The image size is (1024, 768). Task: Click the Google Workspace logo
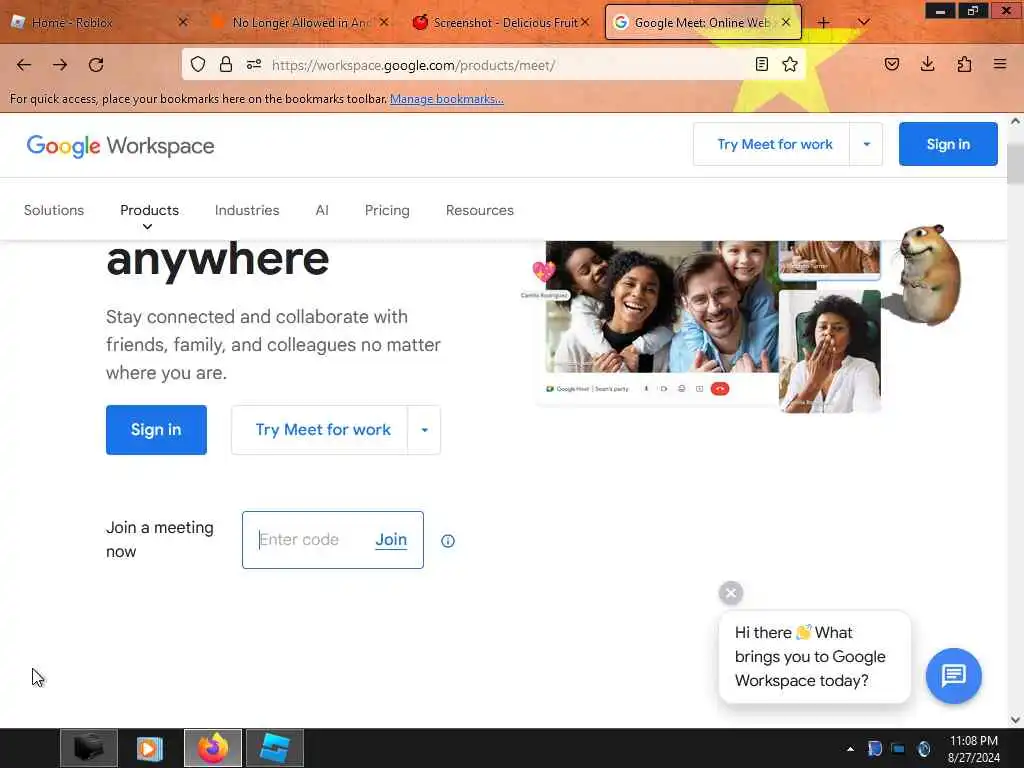point(120,146)
